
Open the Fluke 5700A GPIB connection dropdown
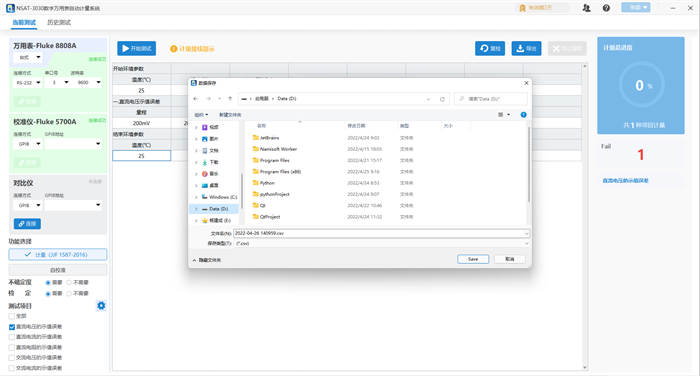click(28, 144)
